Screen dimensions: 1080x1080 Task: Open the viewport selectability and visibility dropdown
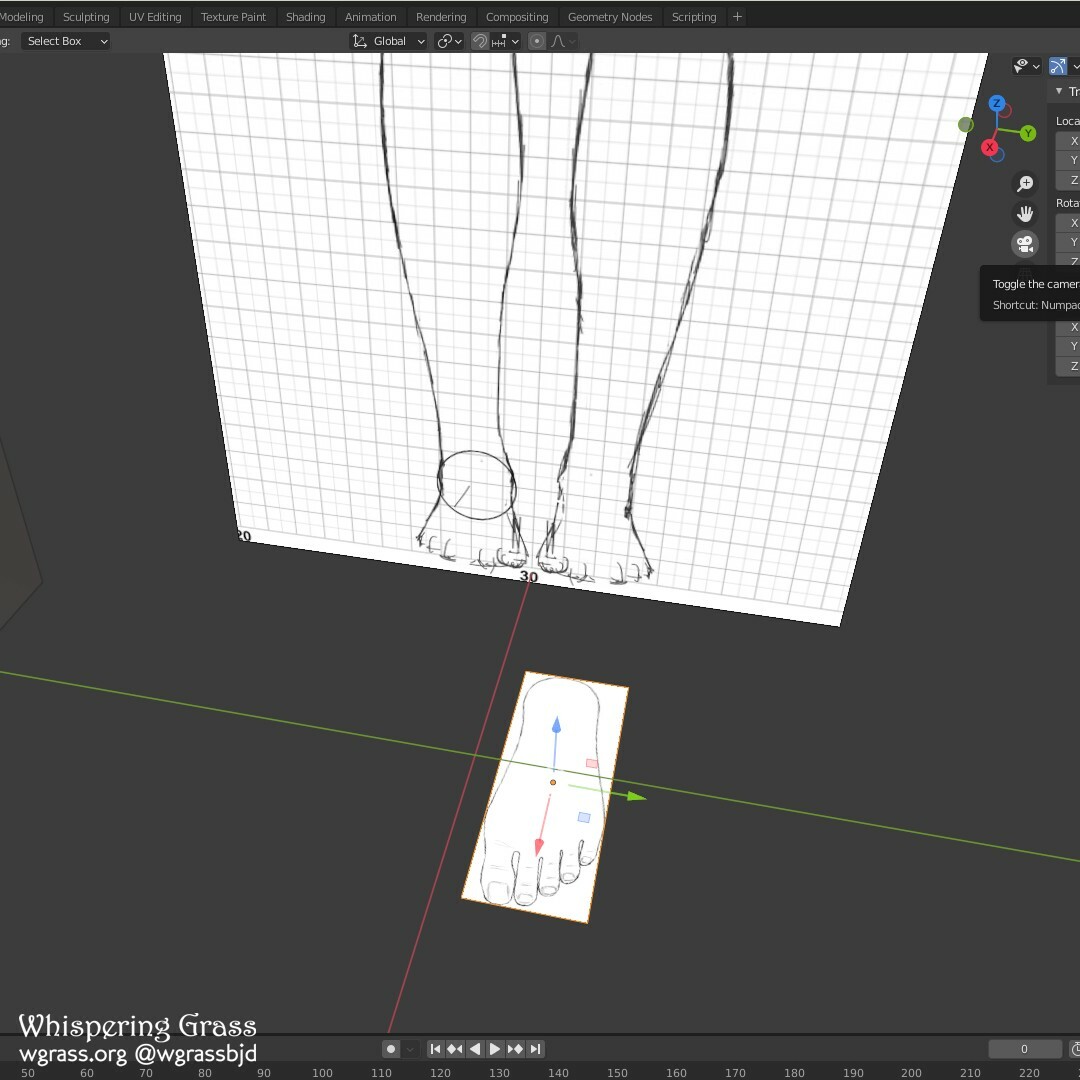click(x=1026, y=66)
